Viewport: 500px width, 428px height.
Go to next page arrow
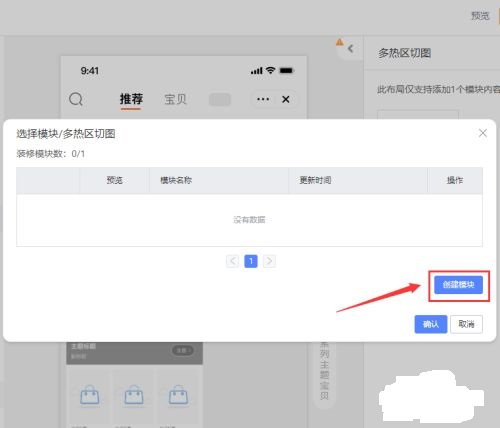point(269,261)
